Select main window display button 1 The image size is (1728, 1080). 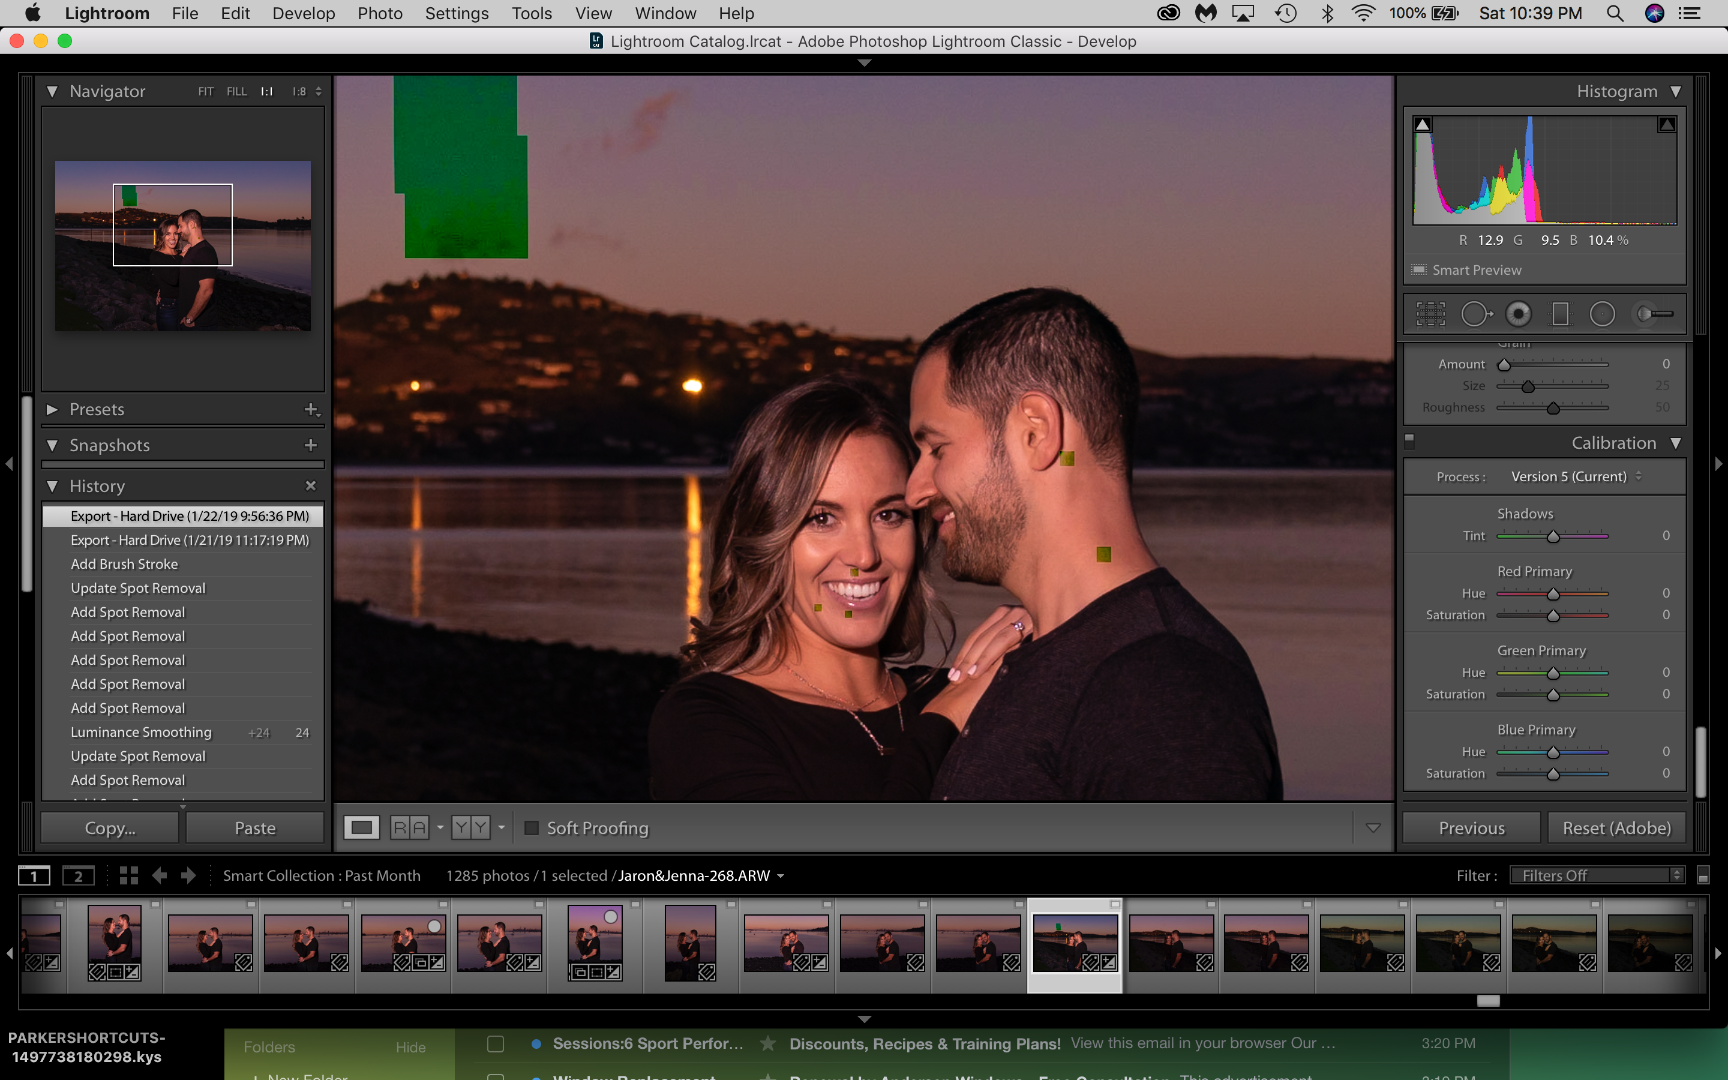pos(34,876)
